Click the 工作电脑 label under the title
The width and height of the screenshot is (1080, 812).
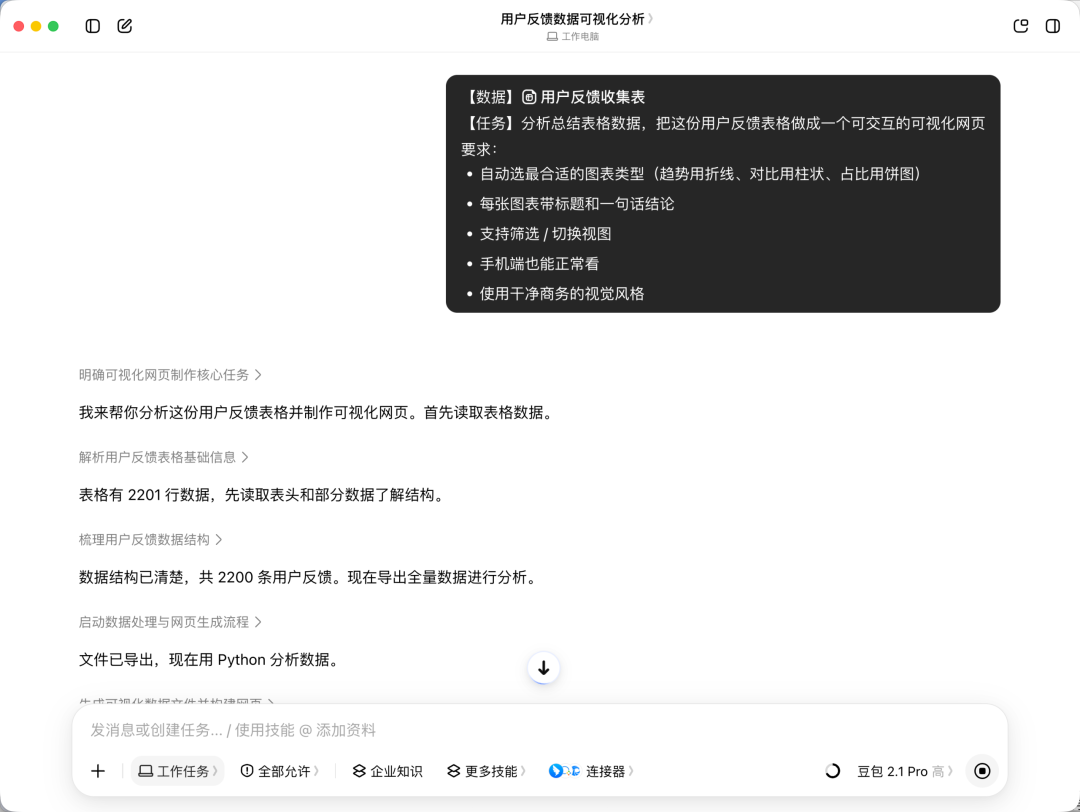pyautogui.click(x=573, y=37)
